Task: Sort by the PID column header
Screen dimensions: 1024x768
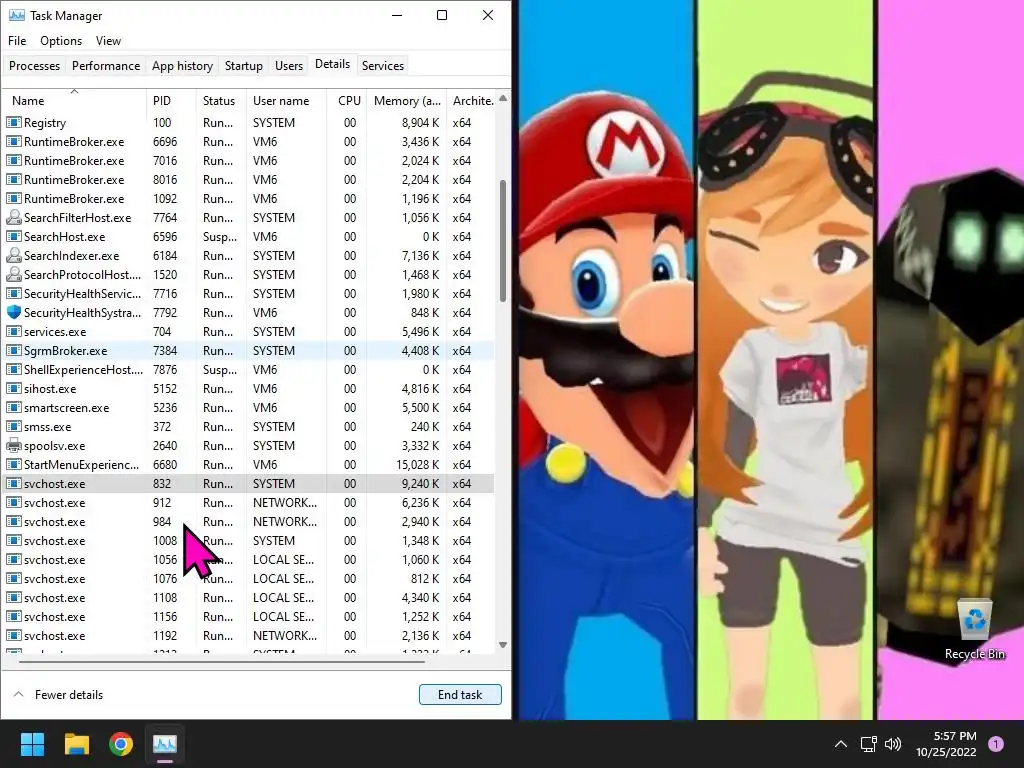Action: 171,101
